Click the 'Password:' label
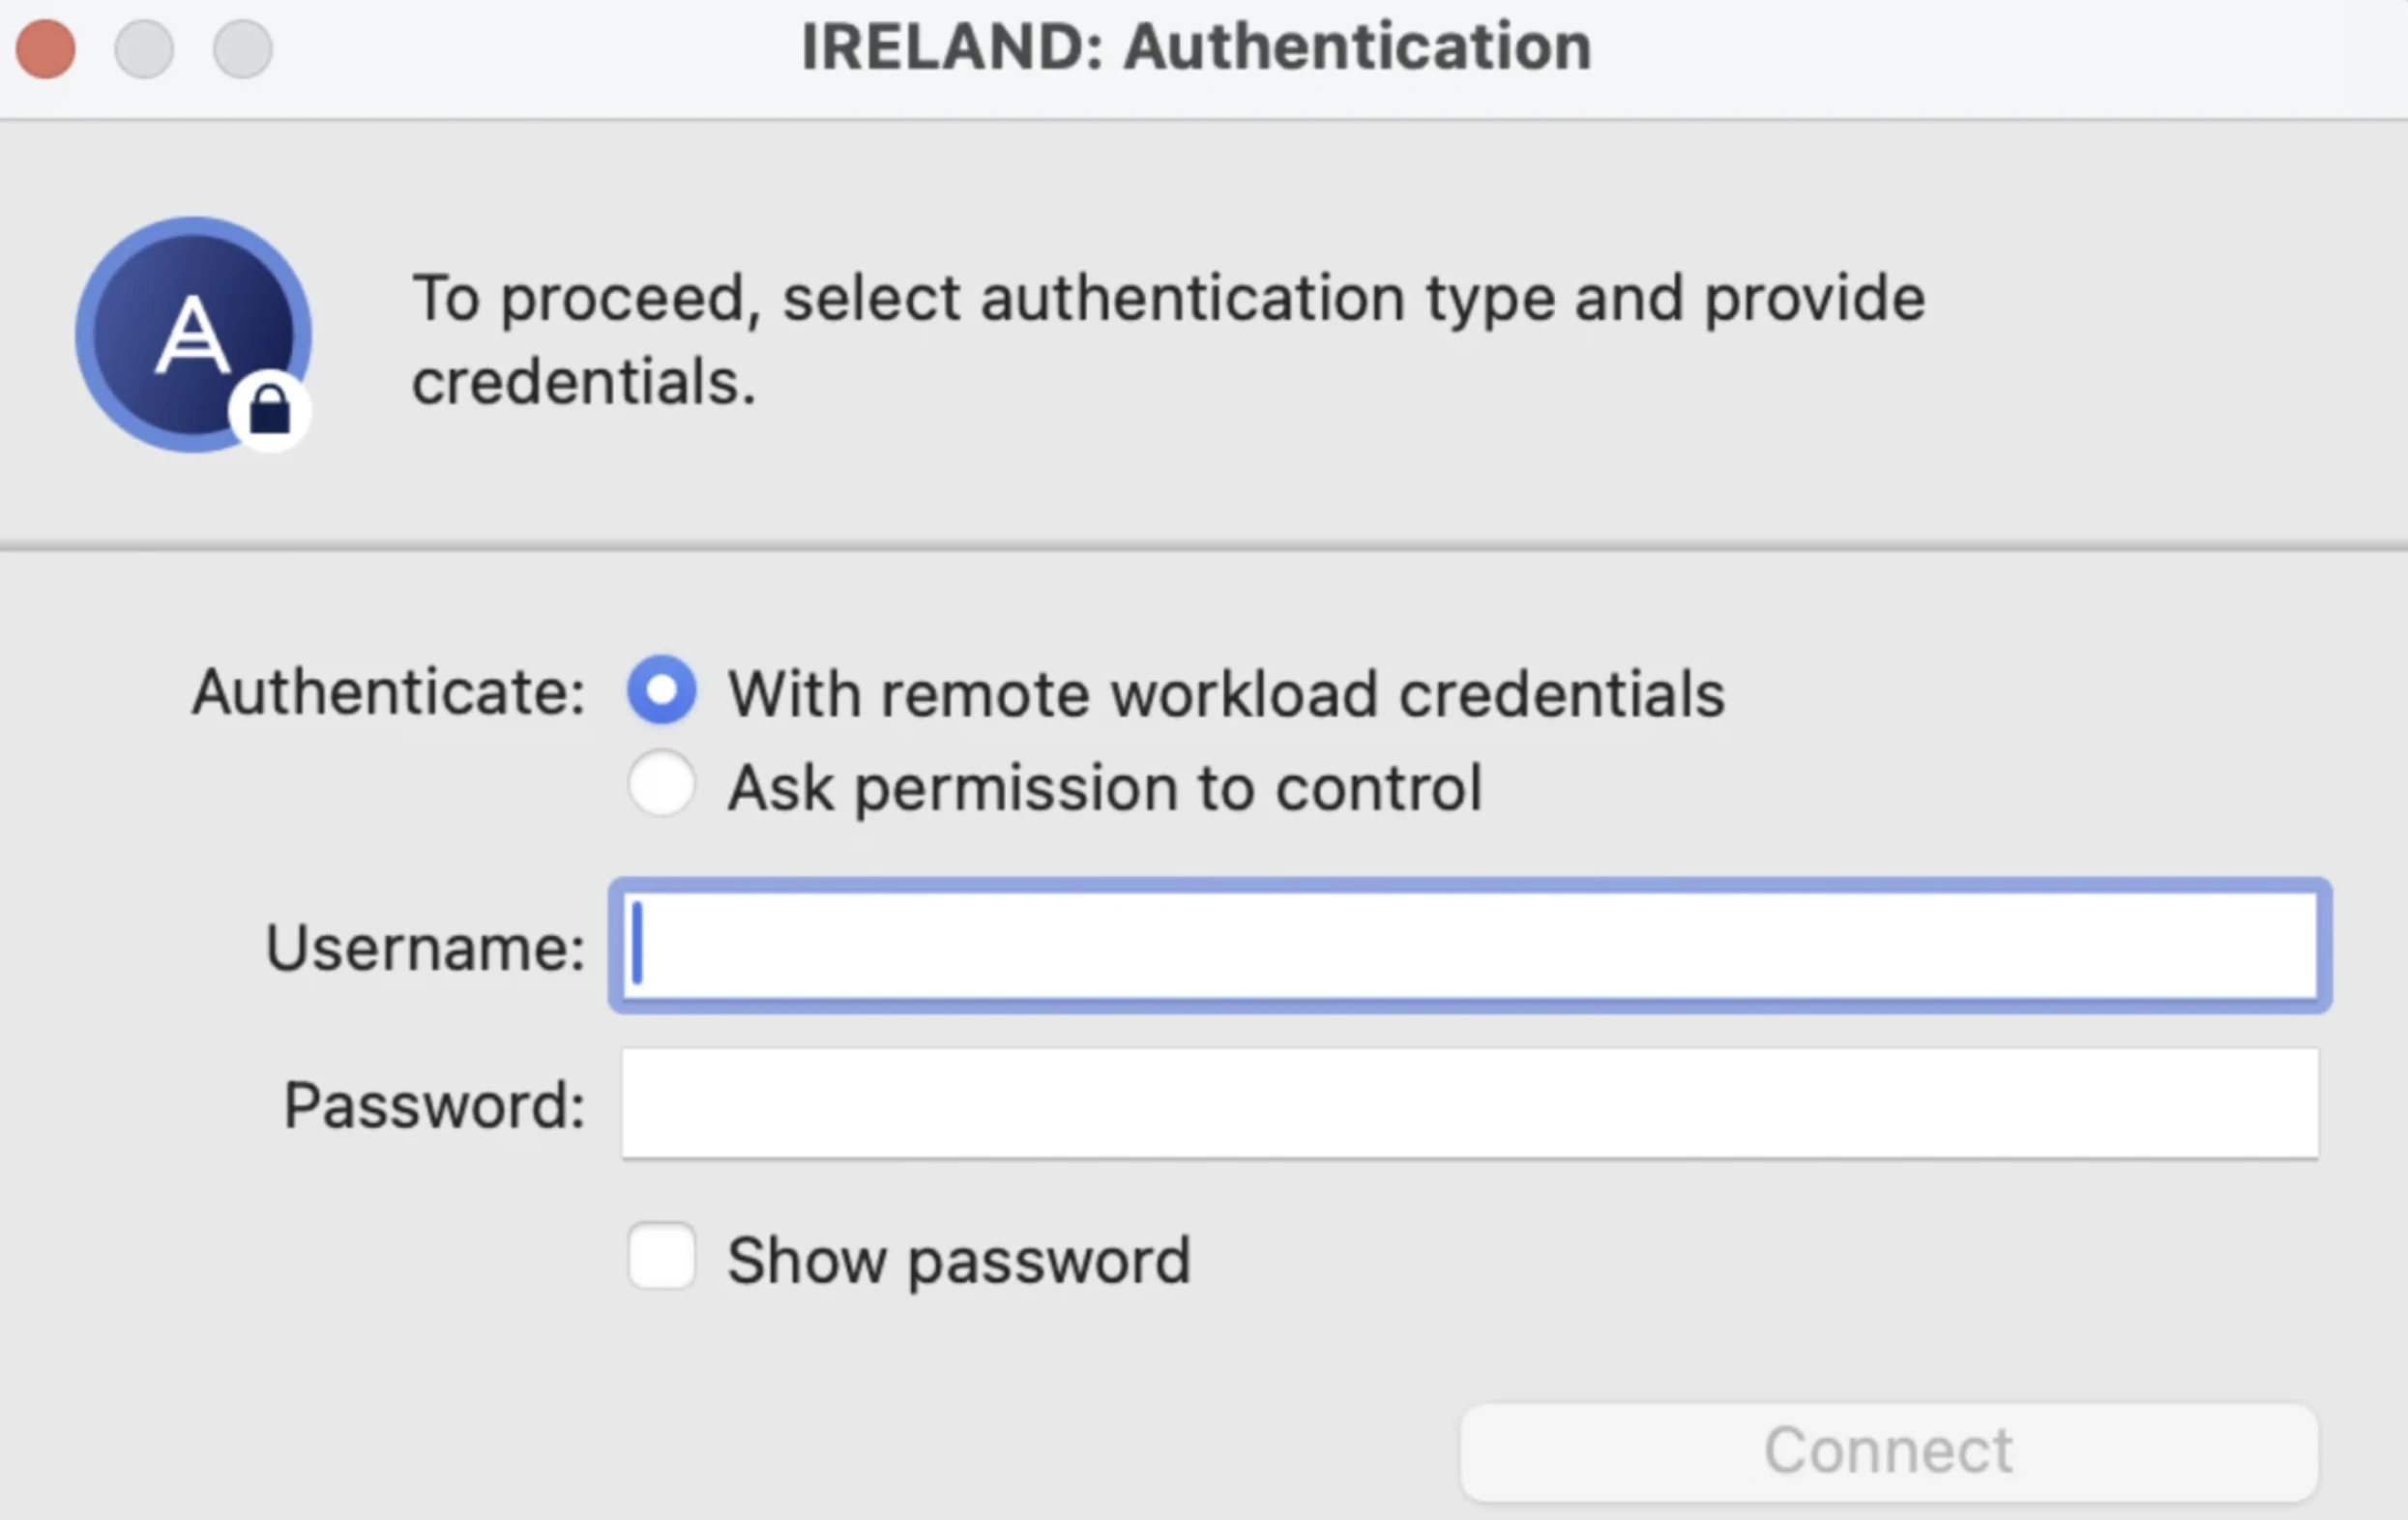2408x1520 pixels. coord(434,1105)
